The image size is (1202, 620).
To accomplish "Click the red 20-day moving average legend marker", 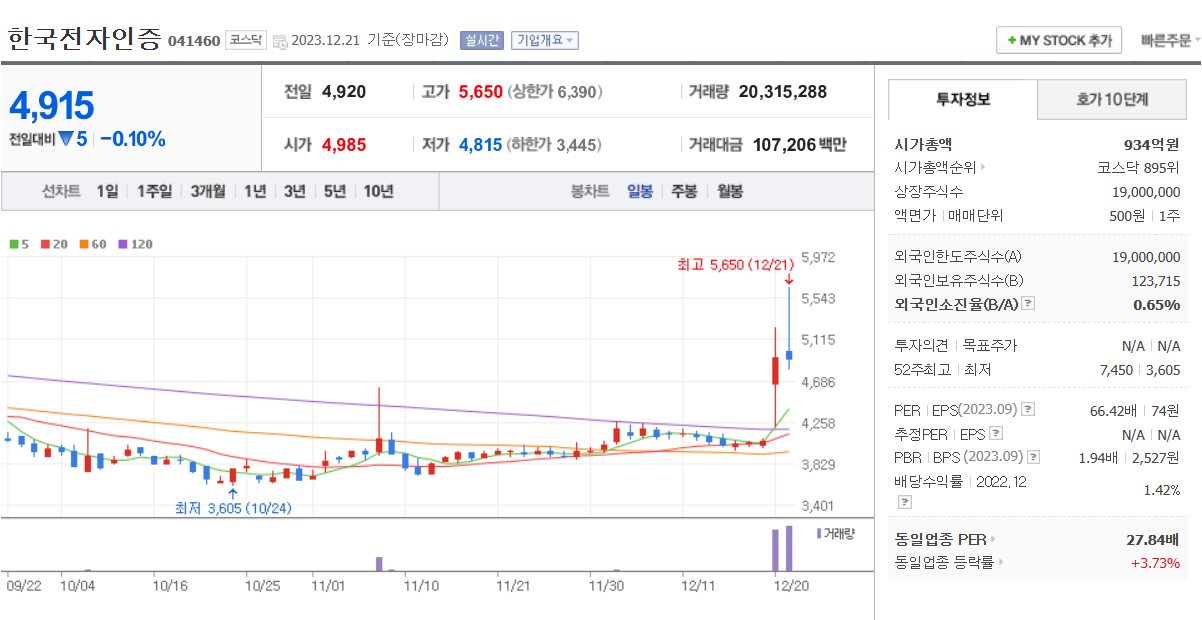I will click(45, 244).
